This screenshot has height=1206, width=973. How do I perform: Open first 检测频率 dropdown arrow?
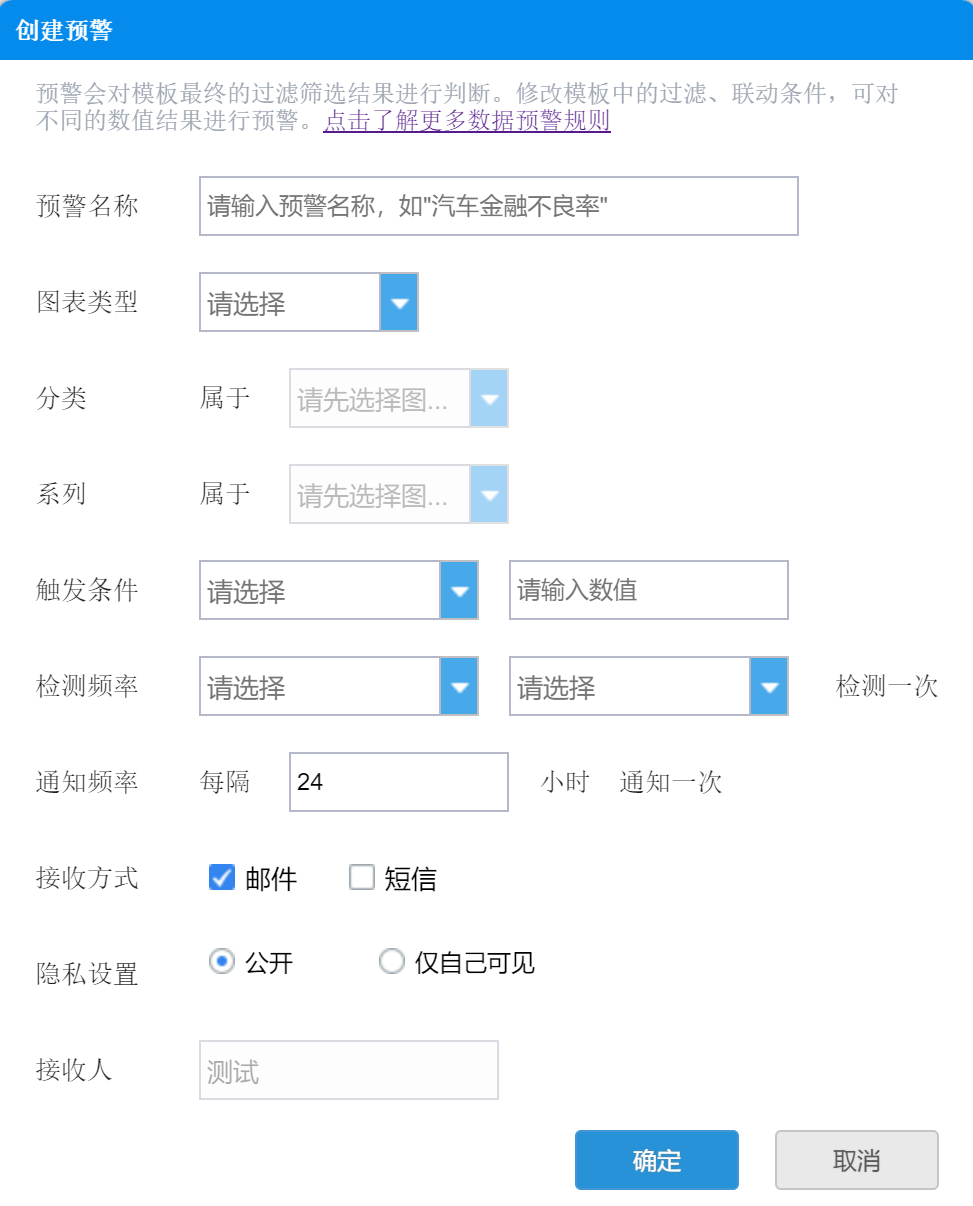click(459, 686)
